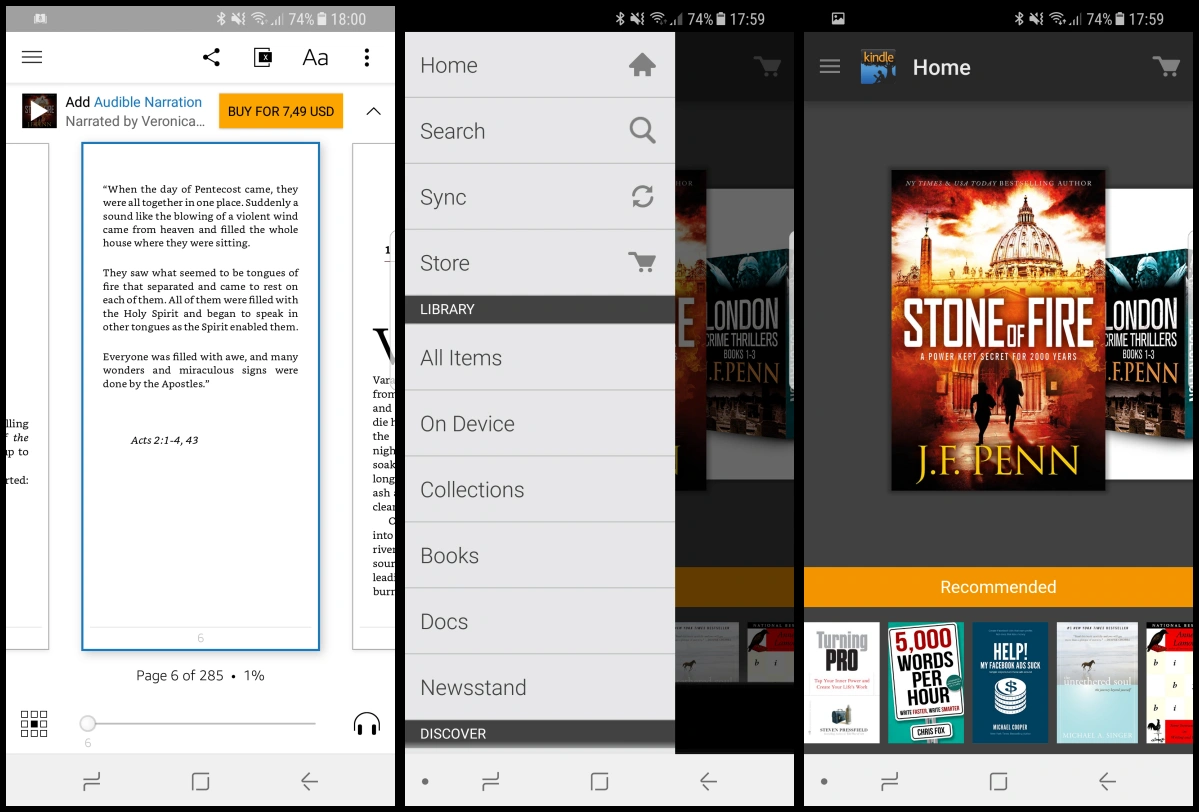Open the store cart on Home screen
1199x812 pixels.
pyautogui.click(x=1166, y=67)
